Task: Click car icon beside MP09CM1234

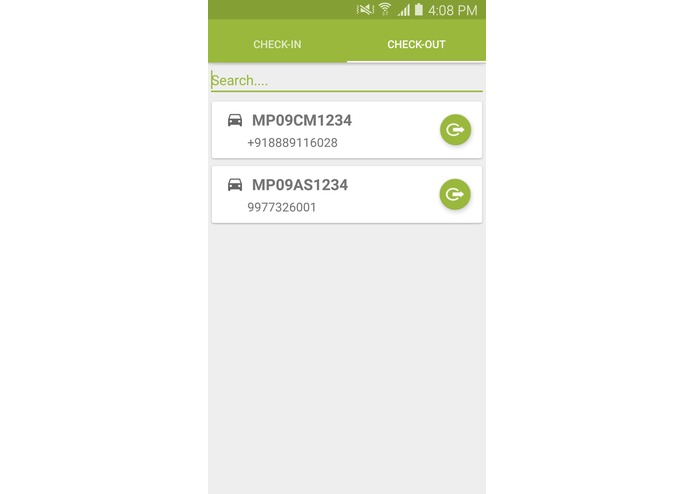Action: 235,120
